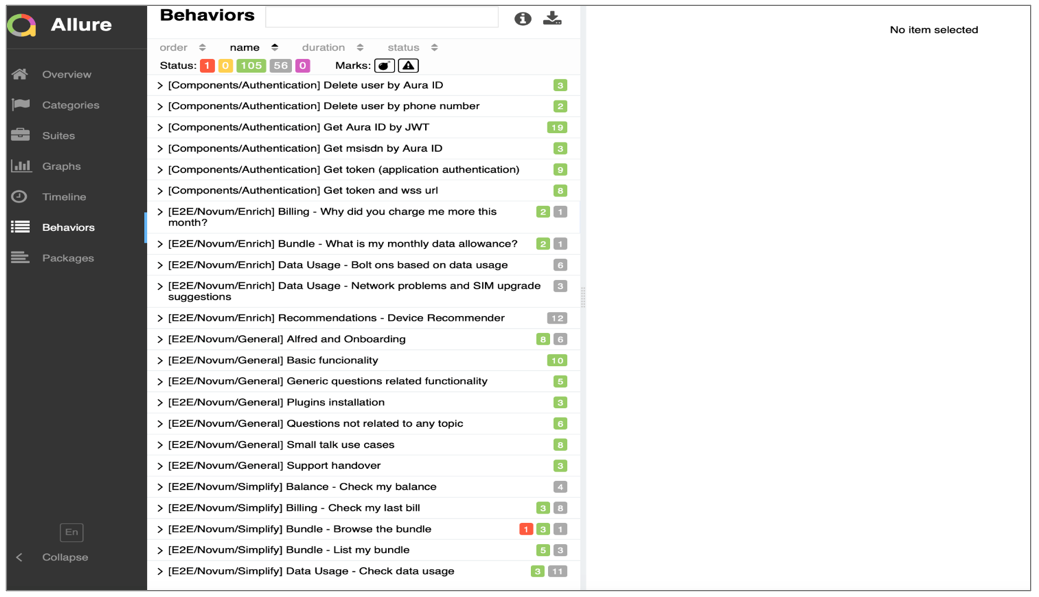Expand Get Aura ID by JWT row
The image size is (1039, 597).
point(363,127)
